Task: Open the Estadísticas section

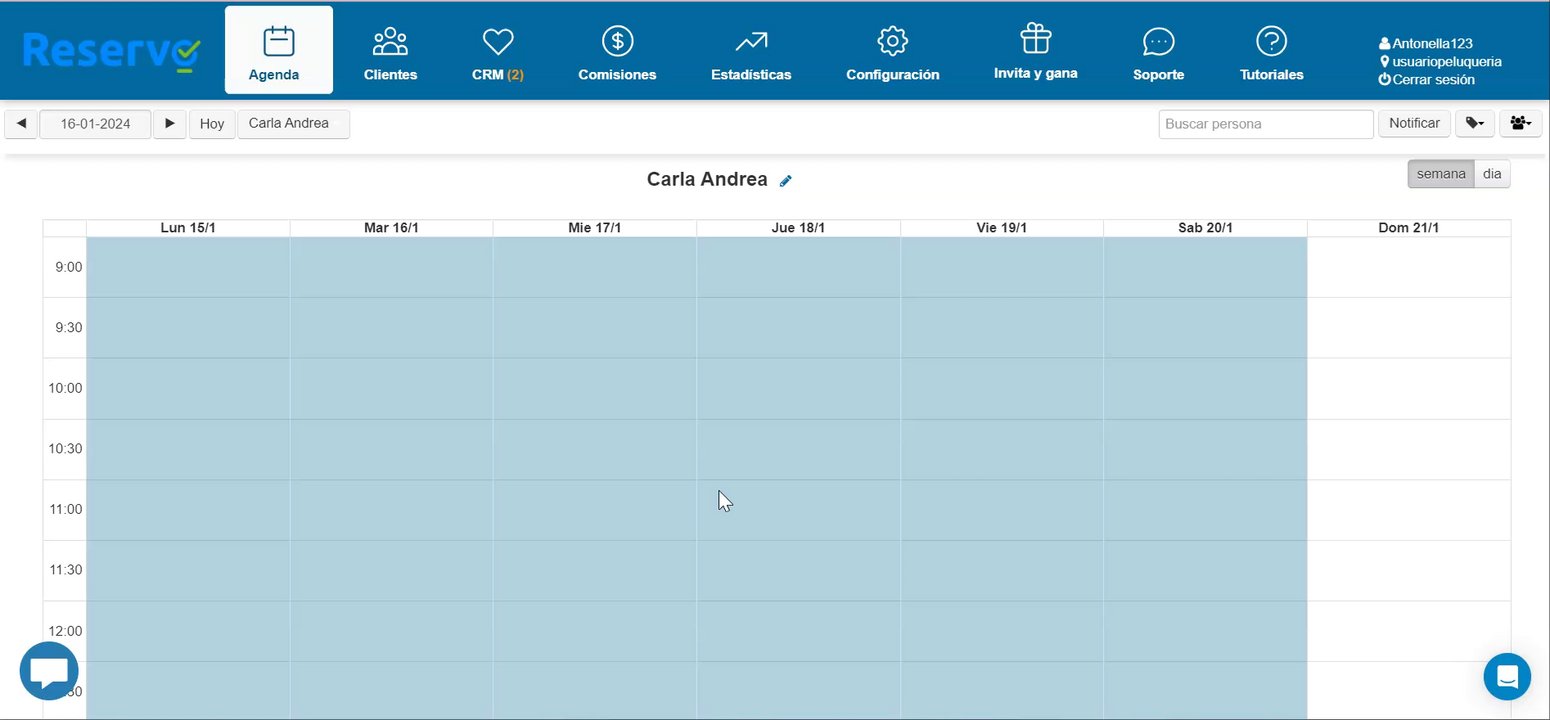Action: point(751,52)
